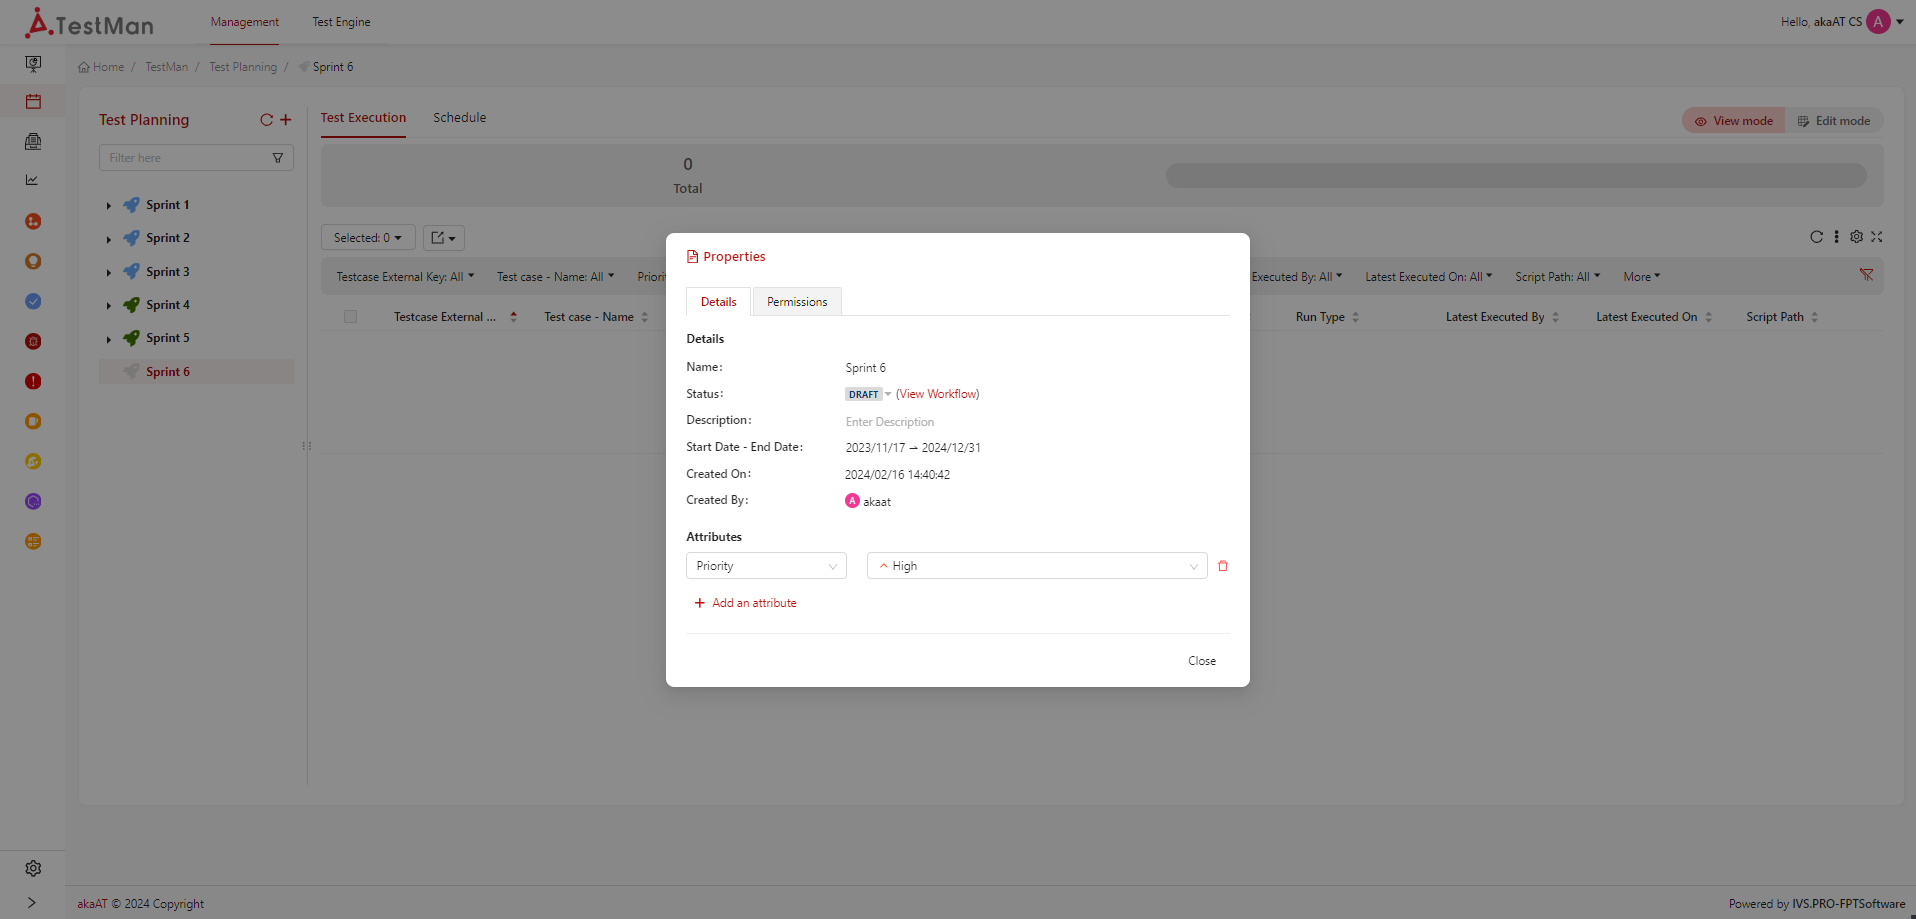Open the View Workflow link
Viewport: 1916px width, 919px height.
938,394
